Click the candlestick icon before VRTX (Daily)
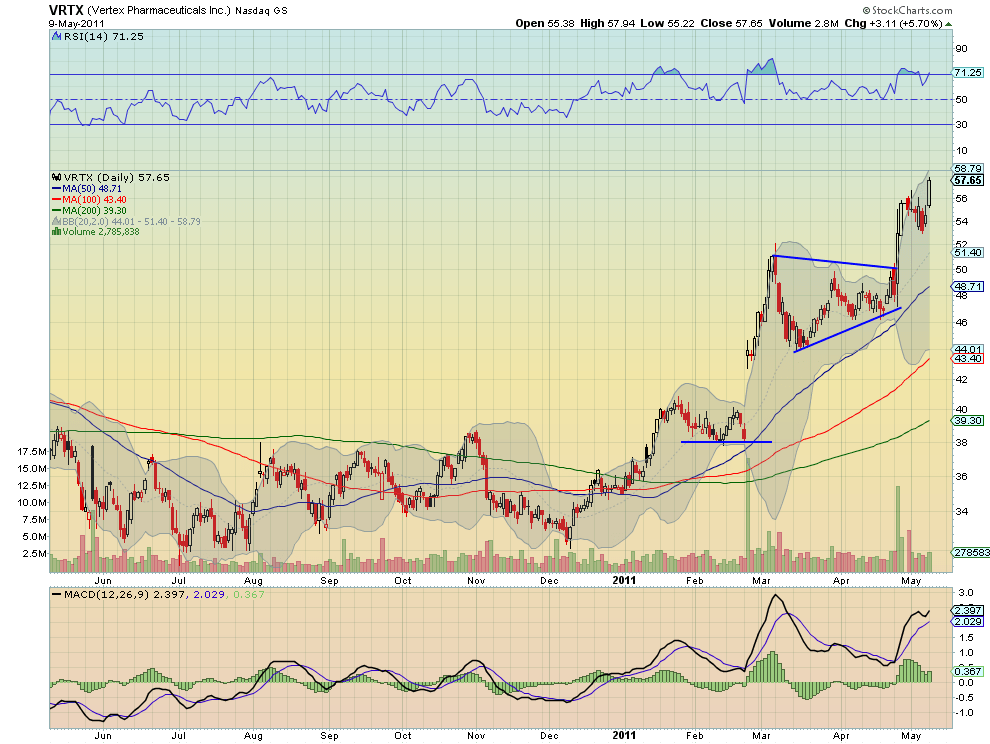Viewport: 990px width, 744px height. click(x=56, y=177)
